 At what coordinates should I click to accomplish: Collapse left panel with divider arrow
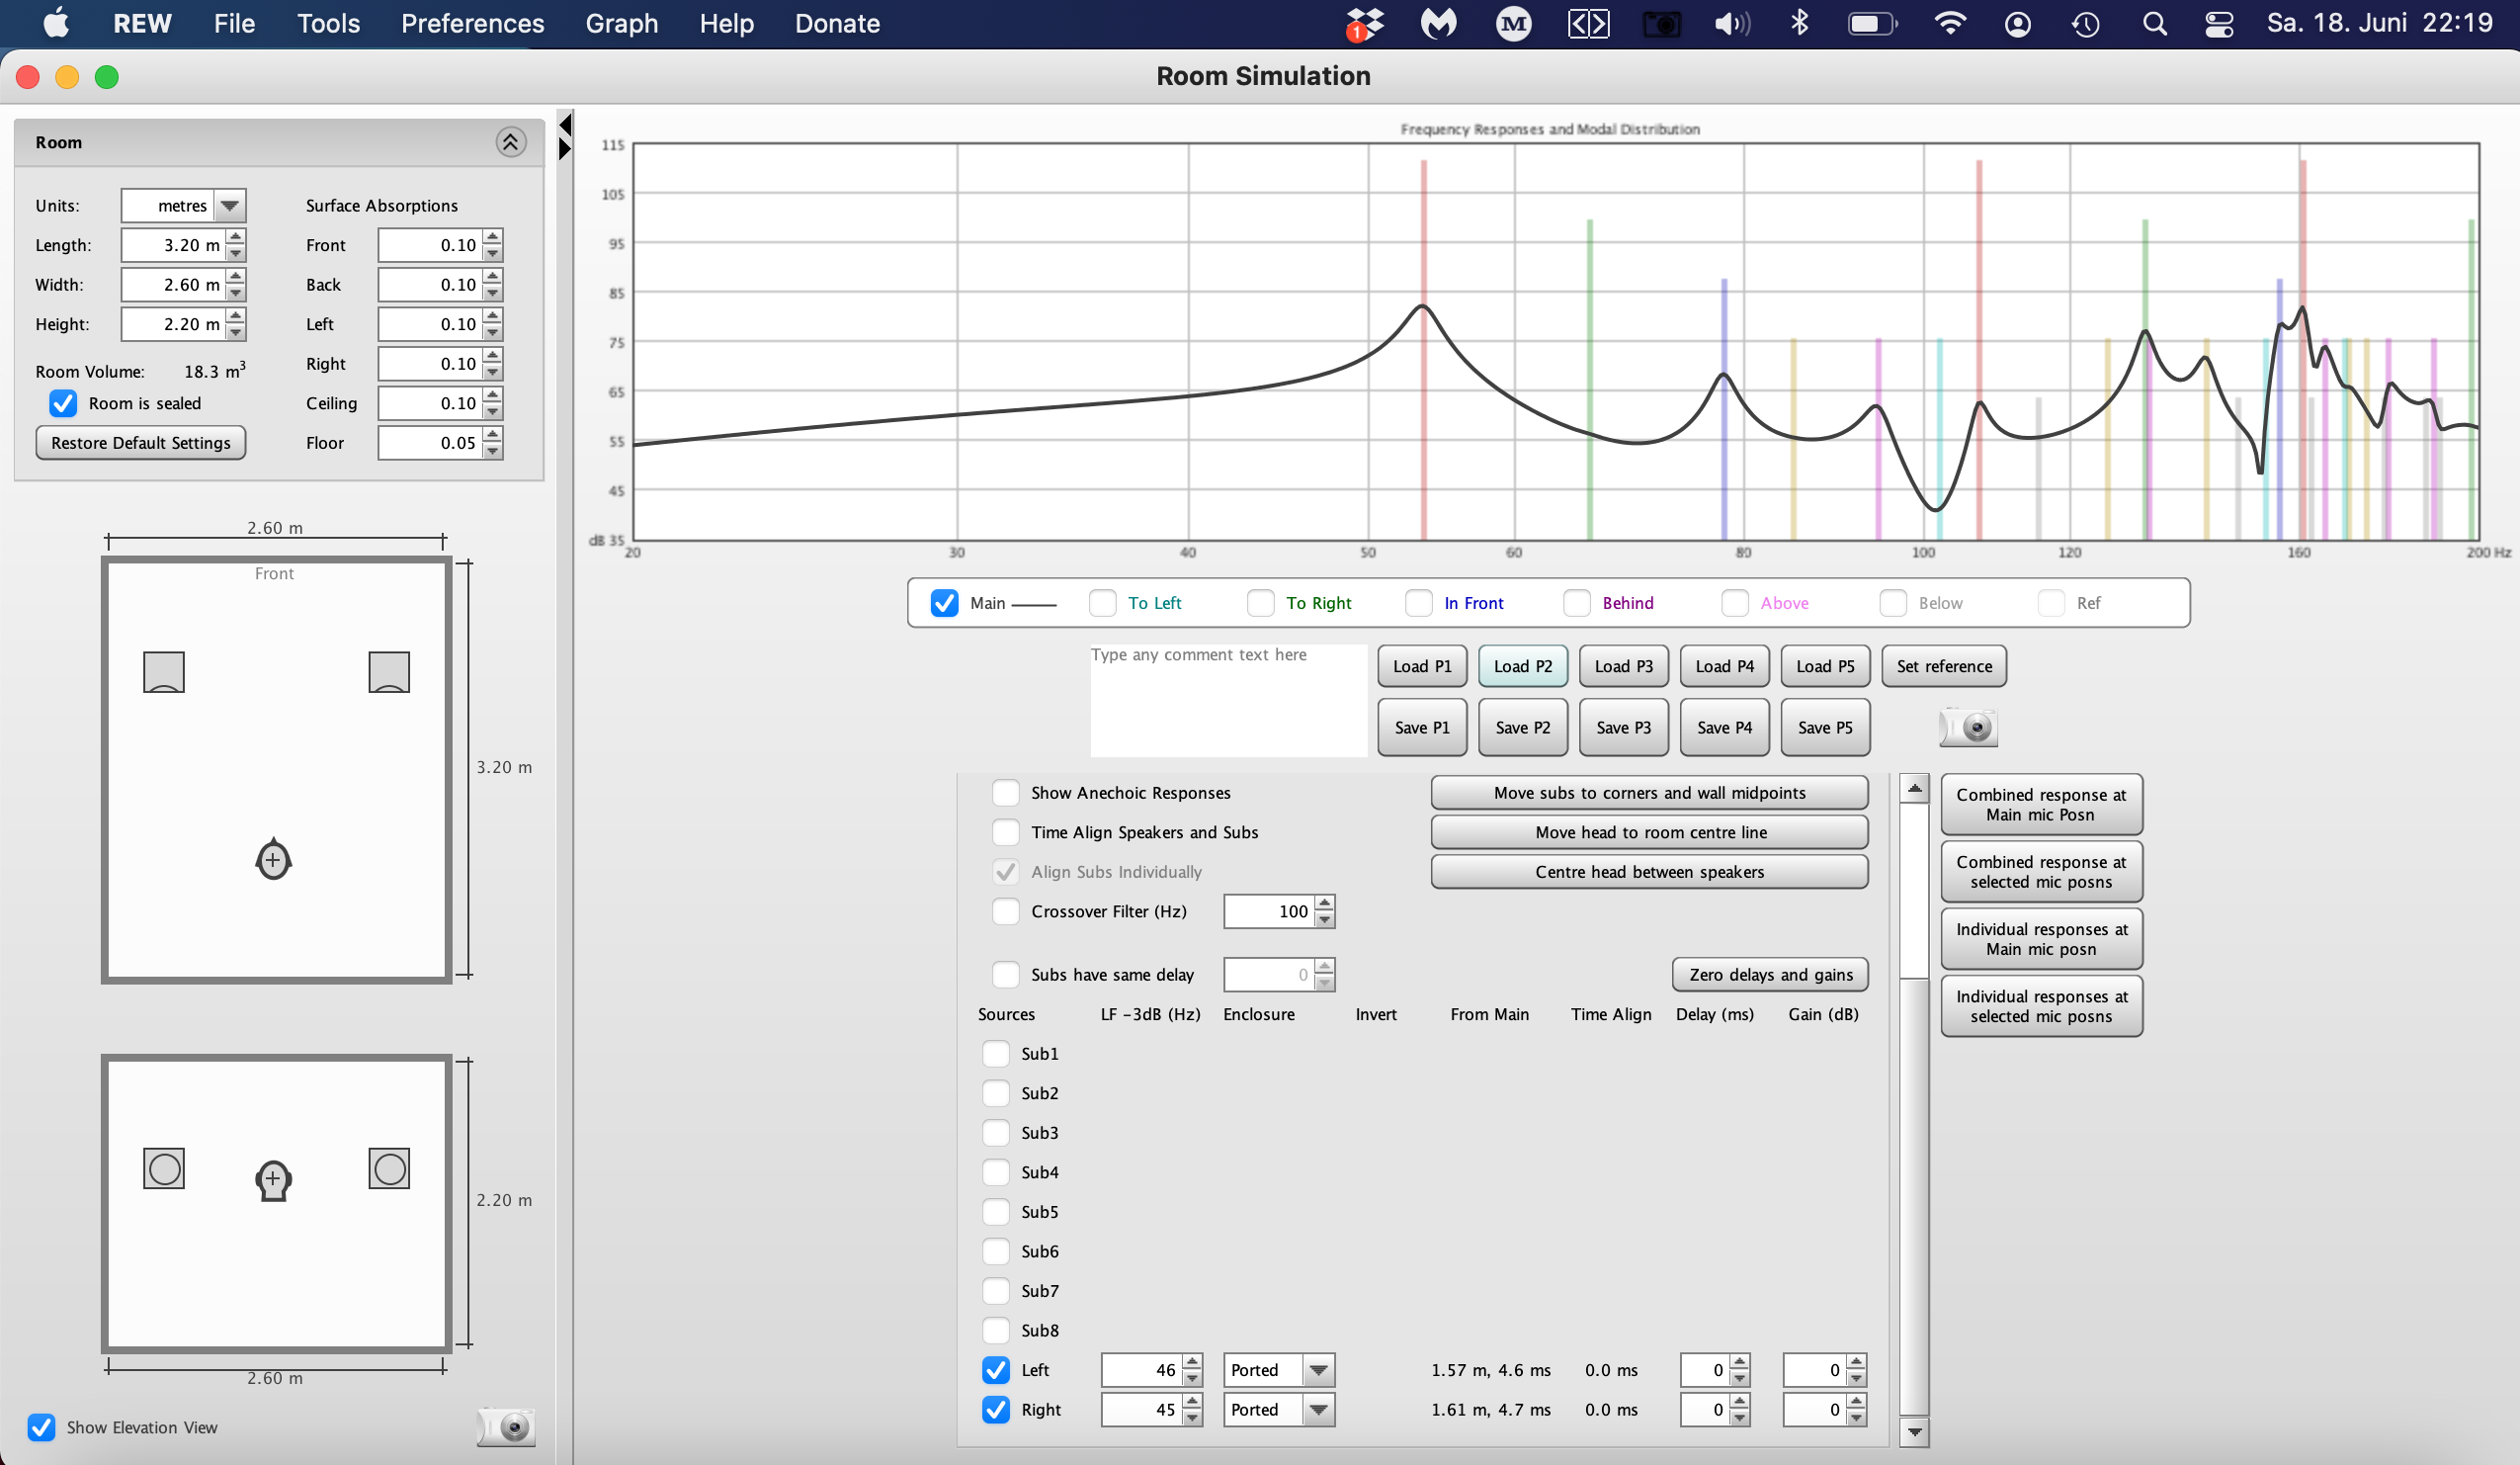[565, 125]
